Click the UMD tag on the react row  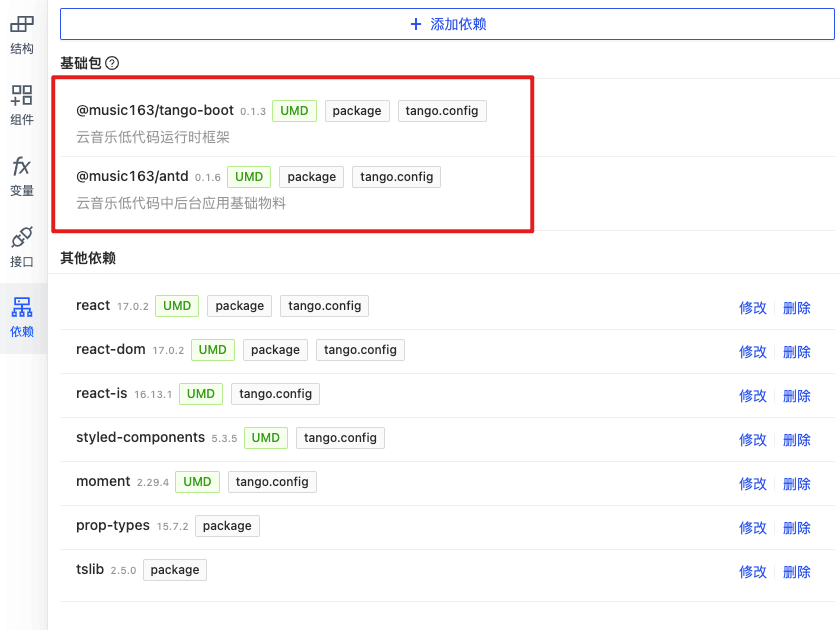click(x=177, y=306)
